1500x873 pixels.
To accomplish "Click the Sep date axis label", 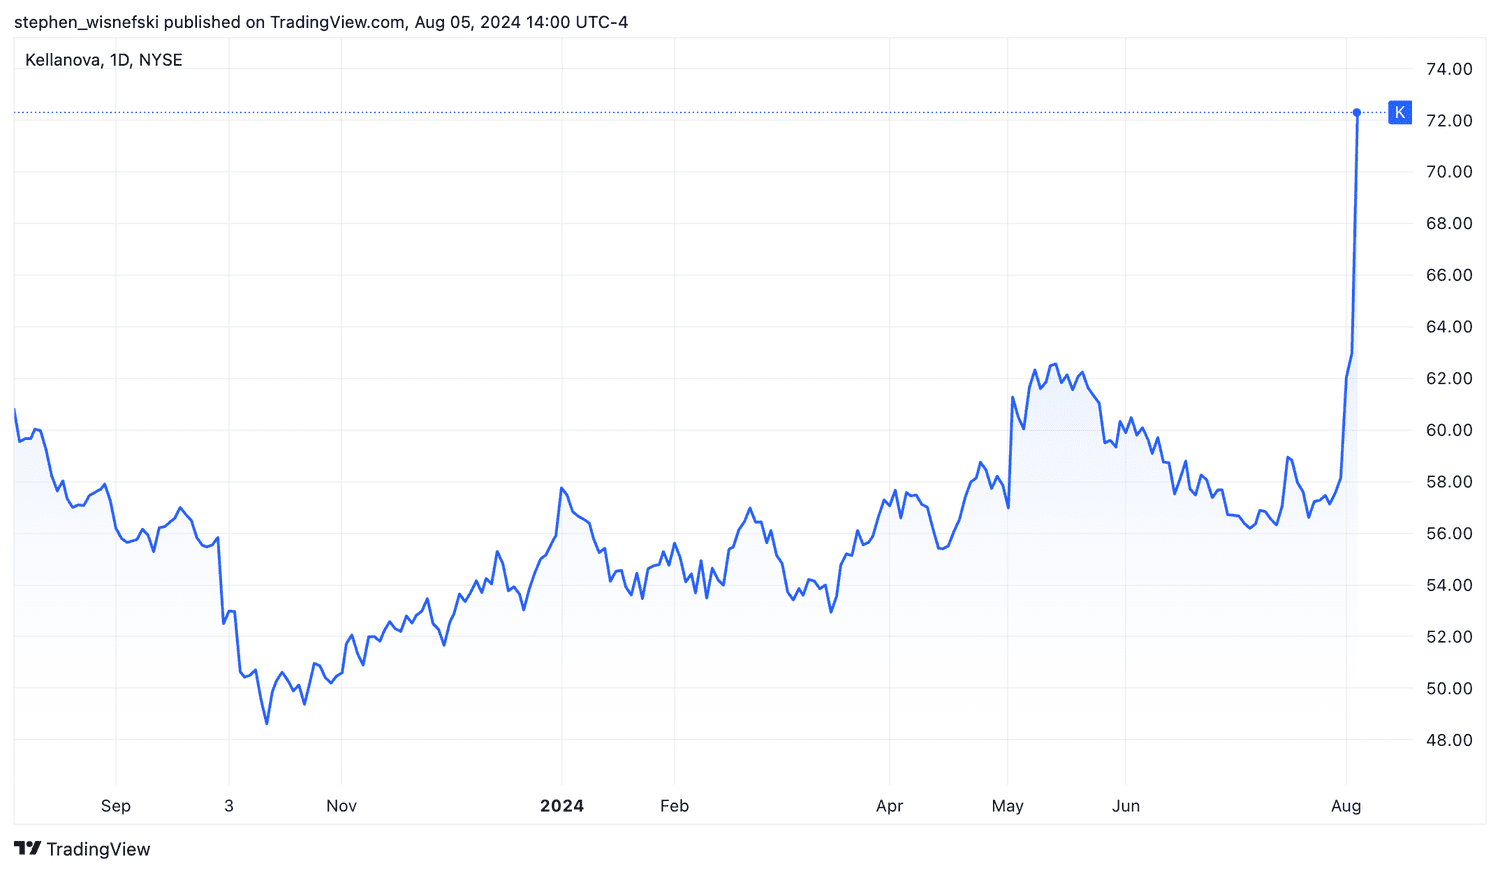I will pyautogui.click(x=116, y=806).
